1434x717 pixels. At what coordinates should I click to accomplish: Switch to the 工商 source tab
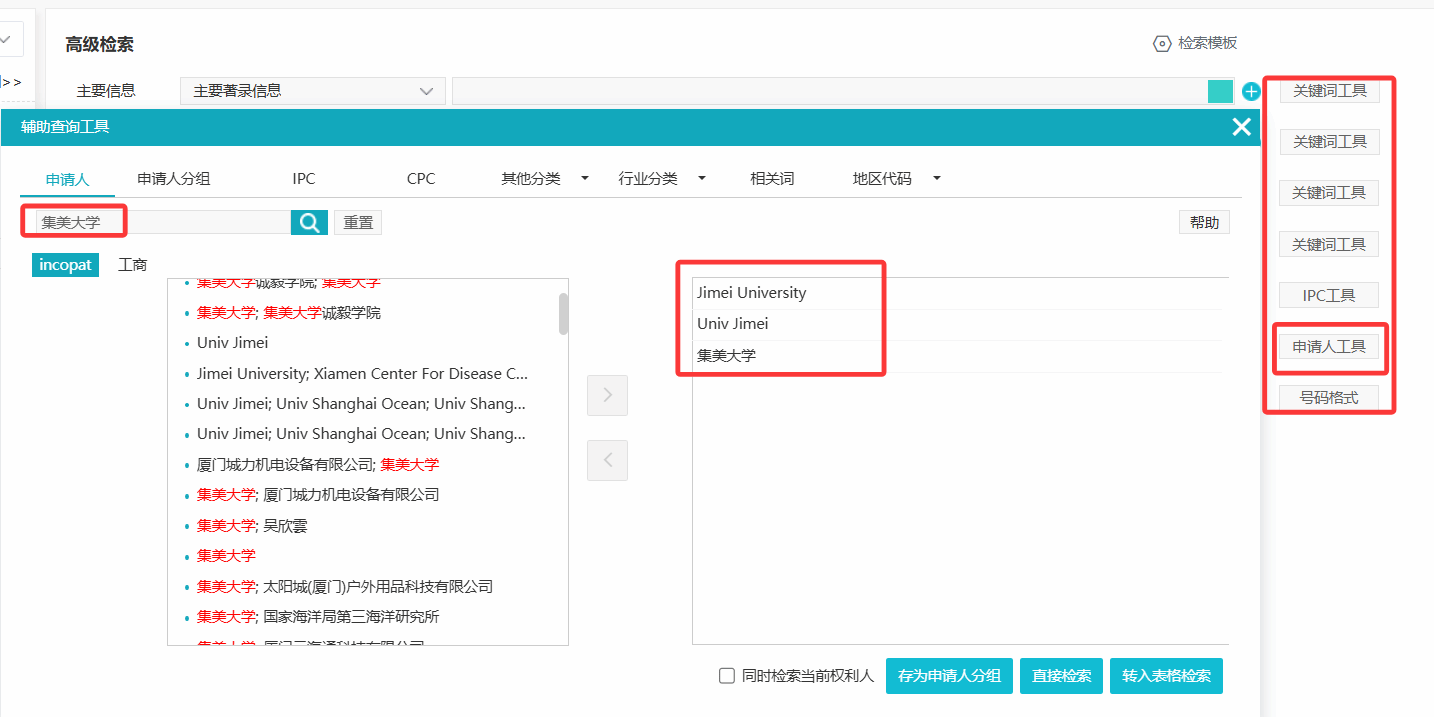tap(133, 265)
